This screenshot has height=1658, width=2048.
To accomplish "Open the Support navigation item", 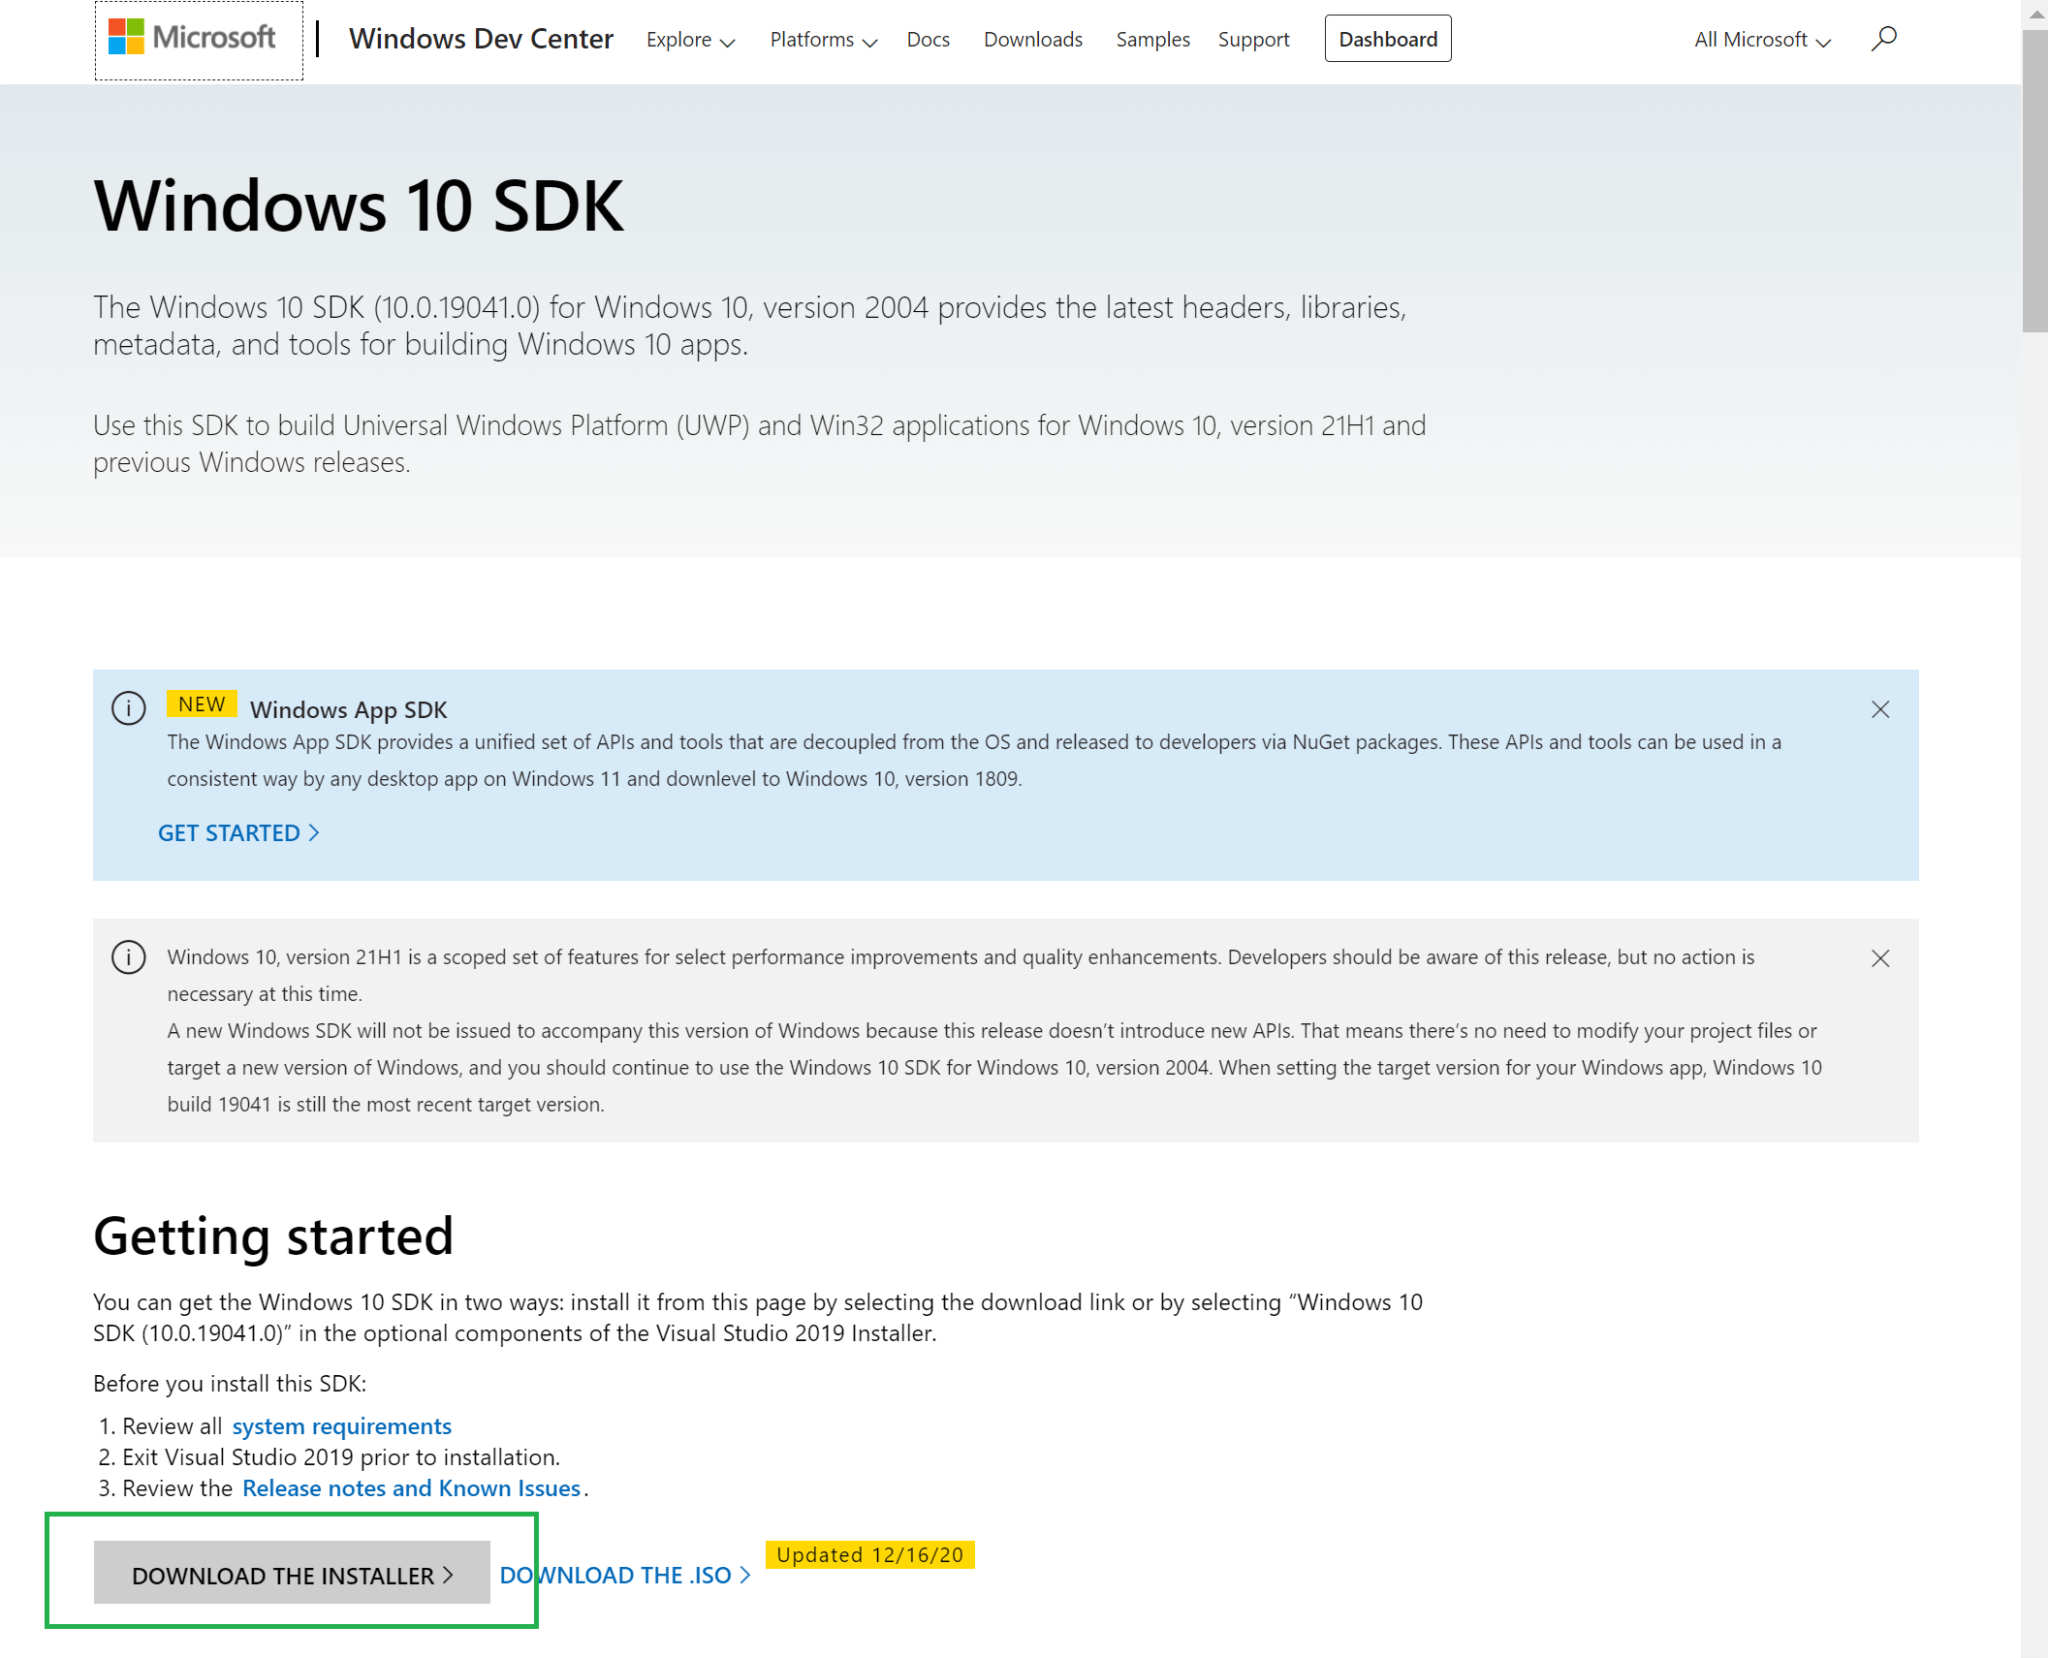I will click(1253, 40).
